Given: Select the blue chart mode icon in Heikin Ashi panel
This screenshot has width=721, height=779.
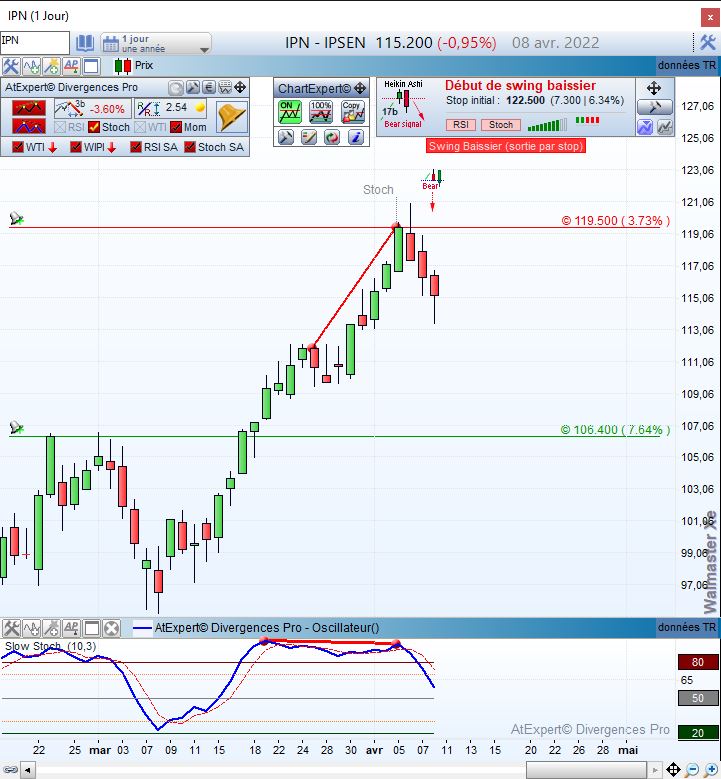Looking at the screenshot, I should [645, 127].
